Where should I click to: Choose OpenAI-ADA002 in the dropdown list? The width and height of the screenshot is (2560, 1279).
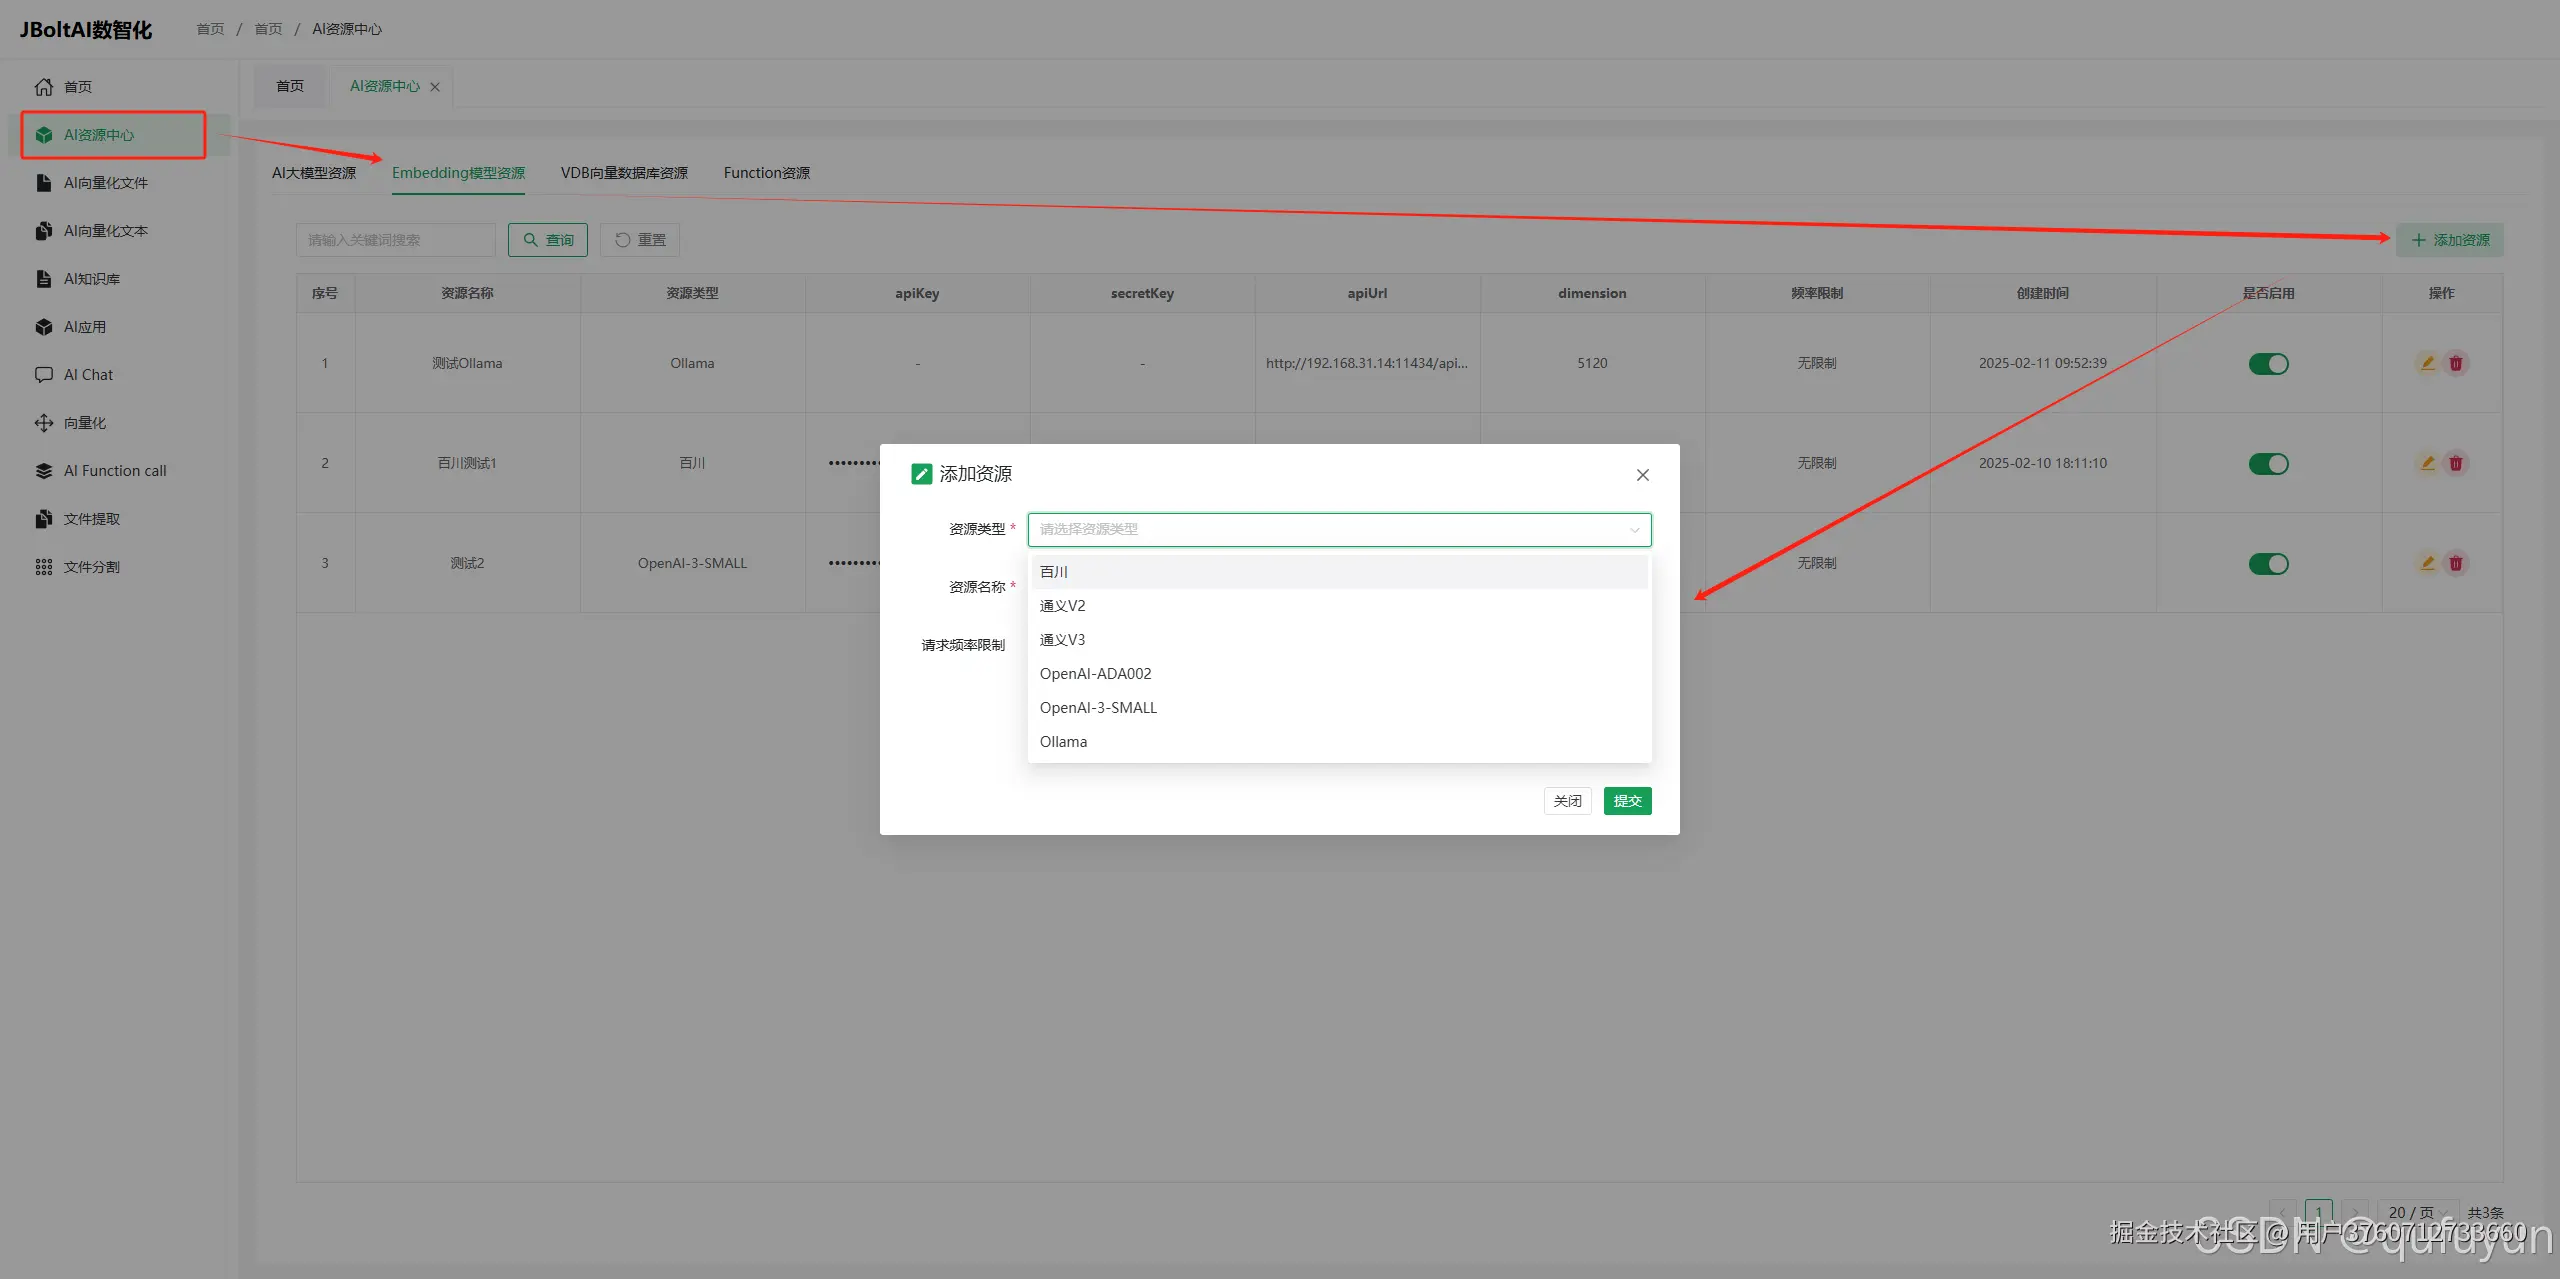[1095, 674]
